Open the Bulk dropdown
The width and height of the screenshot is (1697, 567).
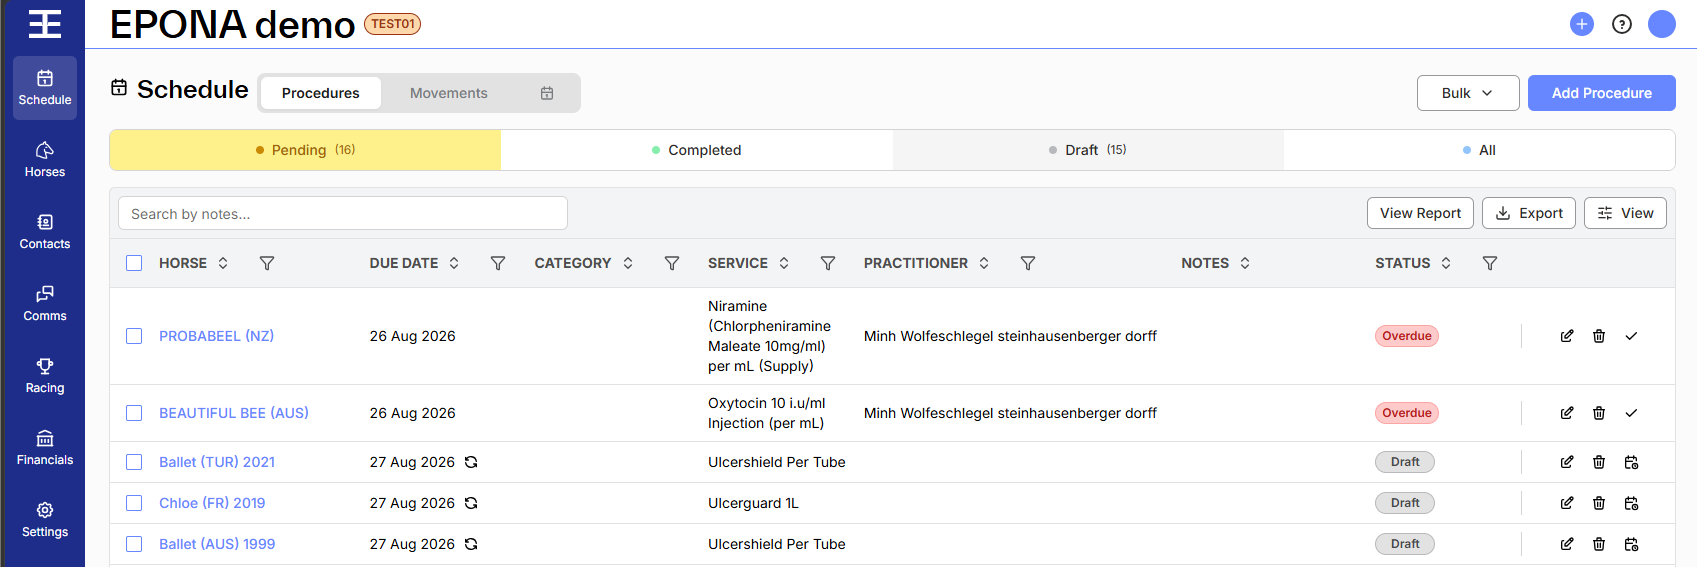point(1468,93)
